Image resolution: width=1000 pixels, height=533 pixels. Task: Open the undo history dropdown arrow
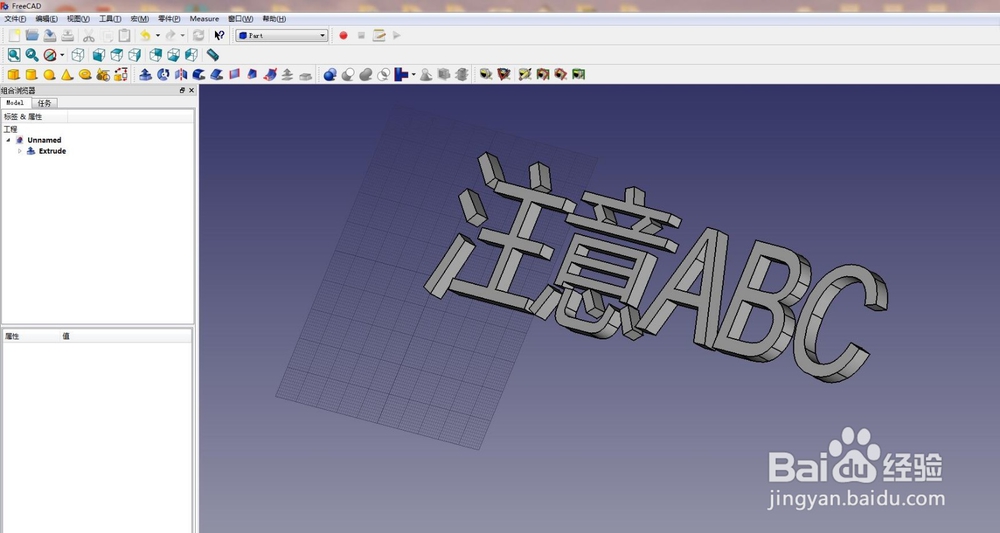tap(158, 36)
